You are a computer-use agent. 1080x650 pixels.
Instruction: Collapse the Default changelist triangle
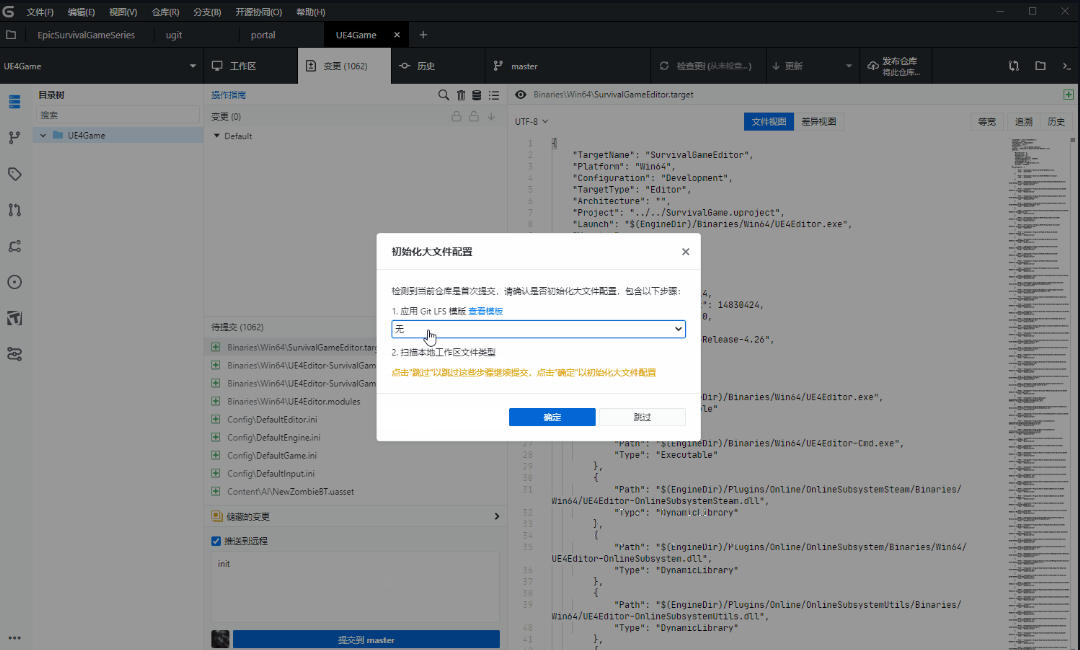pos(216,136)
